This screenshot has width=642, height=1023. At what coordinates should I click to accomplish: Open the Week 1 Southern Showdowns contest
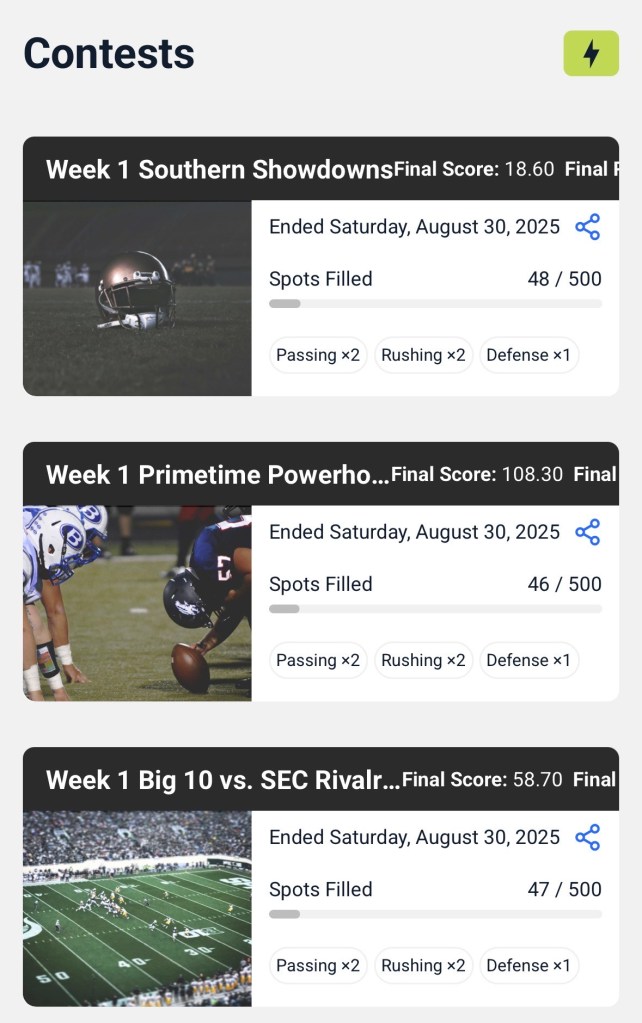point(218,169)
